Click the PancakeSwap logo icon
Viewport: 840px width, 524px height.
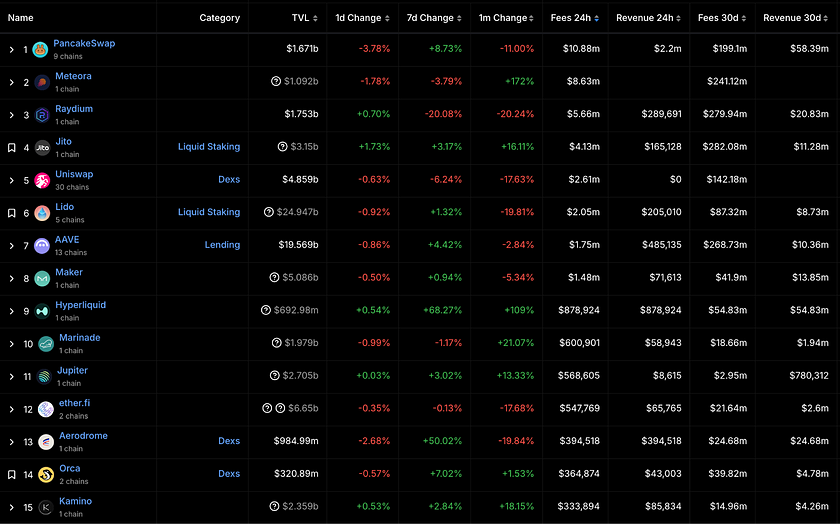(x=40, y=49)
